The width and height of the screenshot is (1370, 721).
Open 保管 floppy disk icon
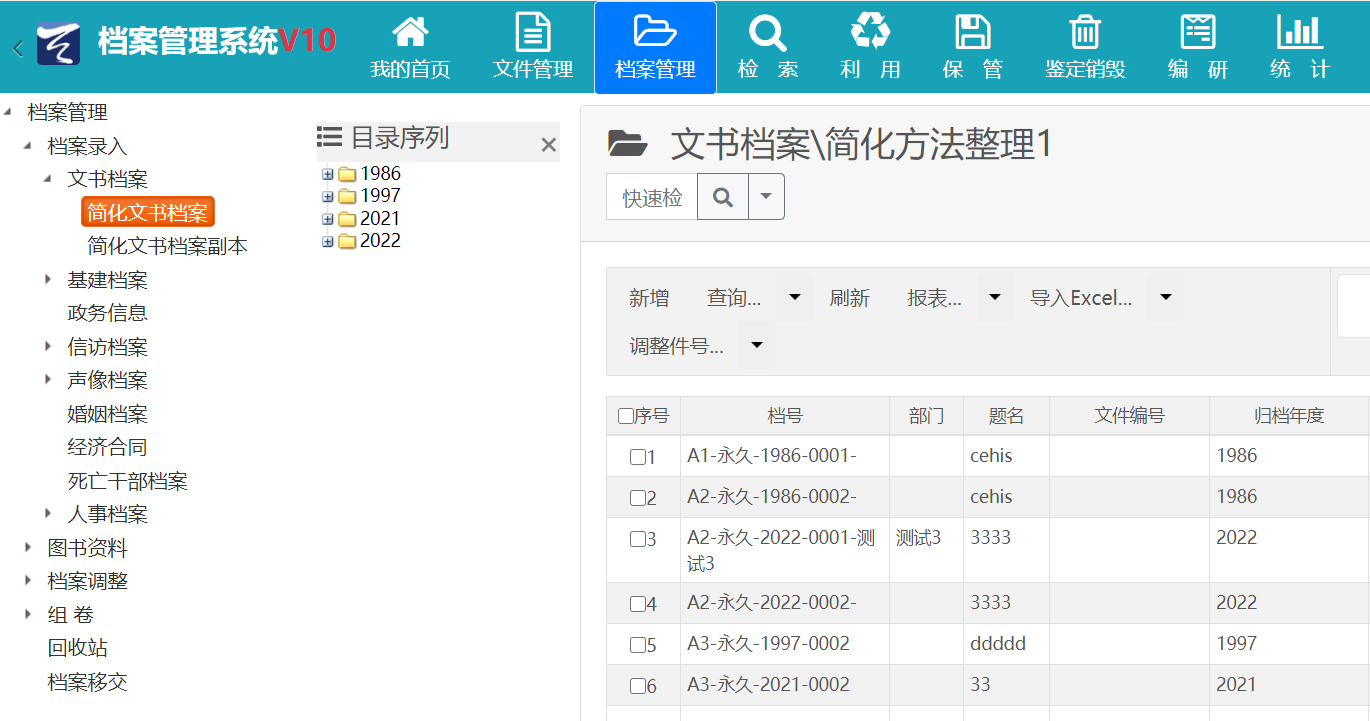pyautogui.click(x=972, y=33)
